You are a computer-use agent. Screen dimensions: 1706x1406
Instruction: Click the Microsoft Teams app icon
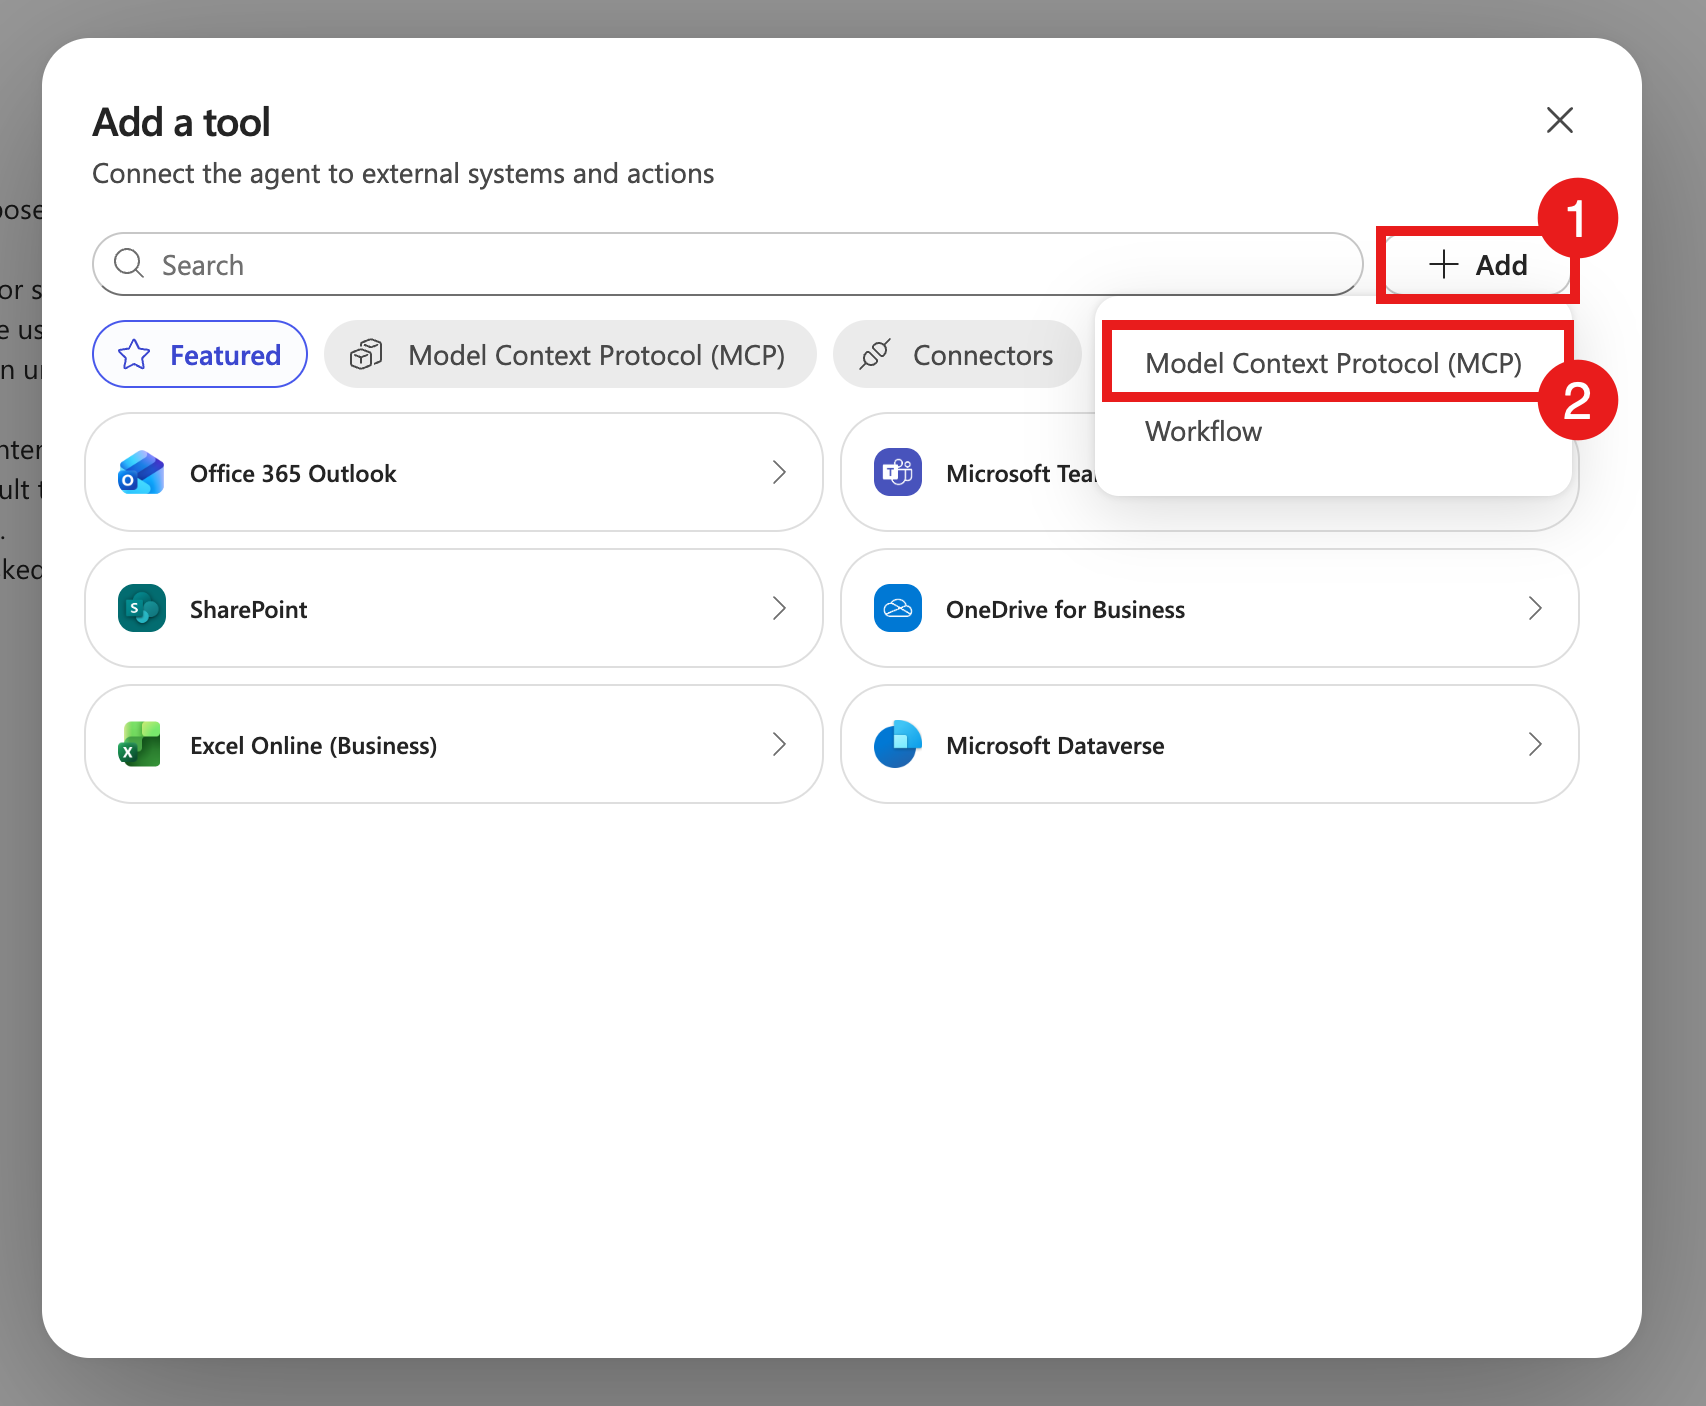[x=897, y=472]
